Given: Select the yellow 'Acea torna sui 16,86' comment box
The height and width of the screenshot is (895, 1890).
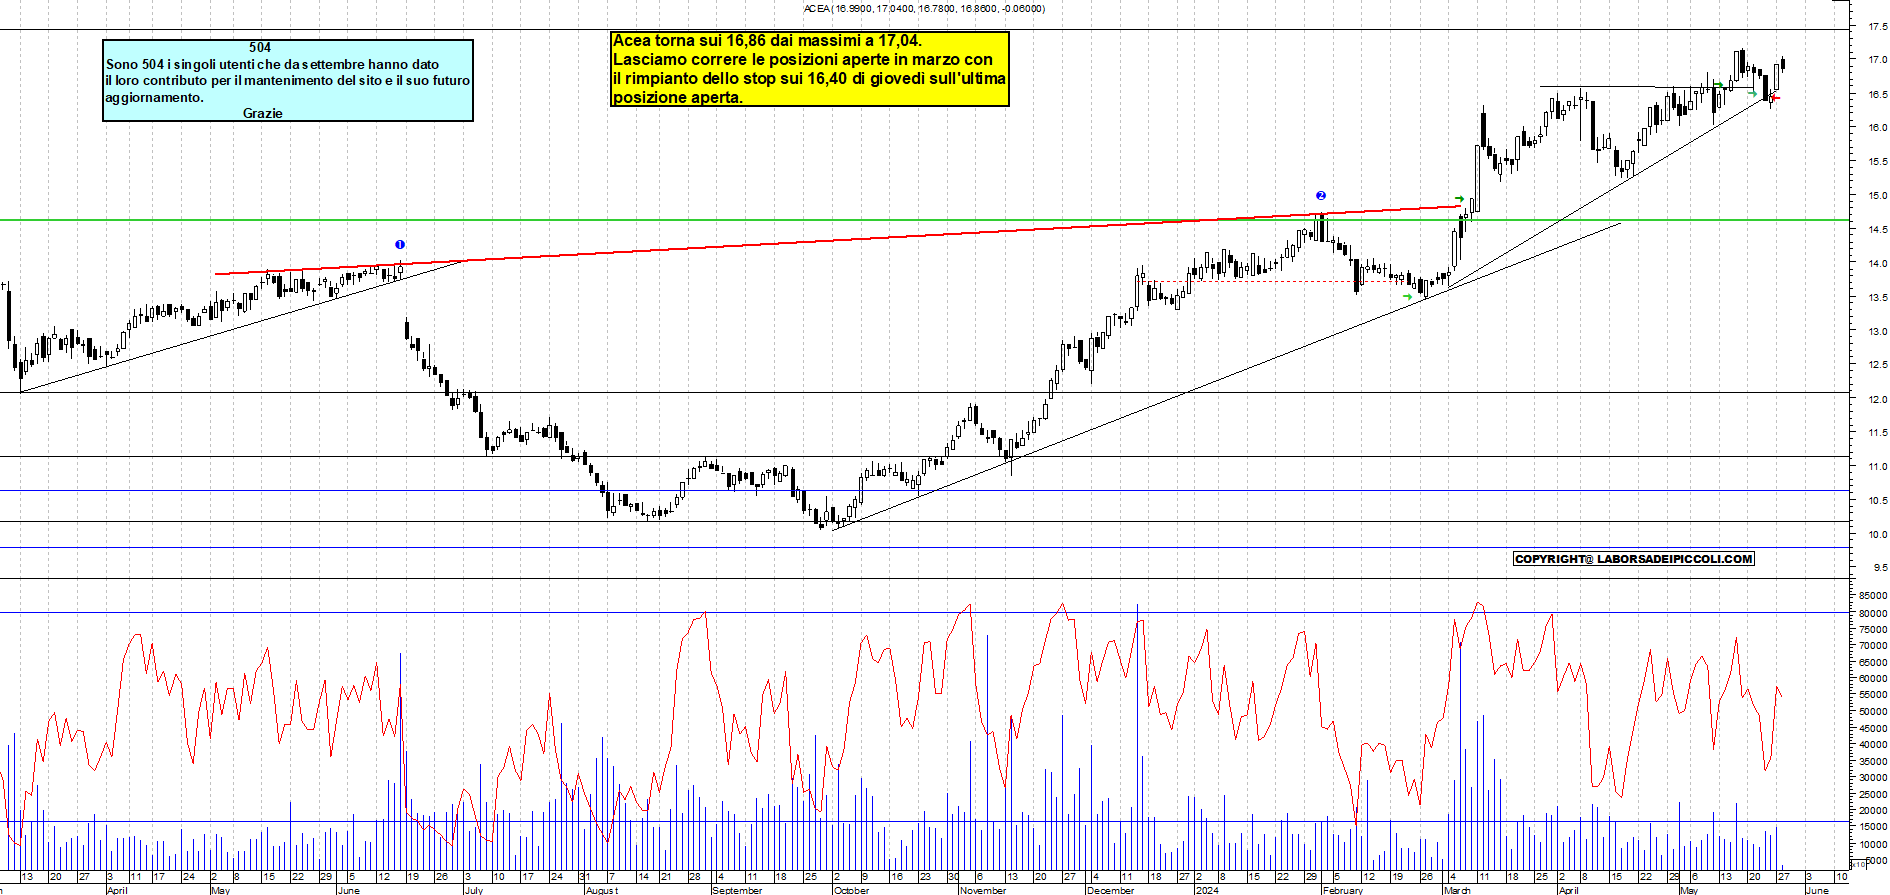Looking at the screenshot, I should 810,69.
